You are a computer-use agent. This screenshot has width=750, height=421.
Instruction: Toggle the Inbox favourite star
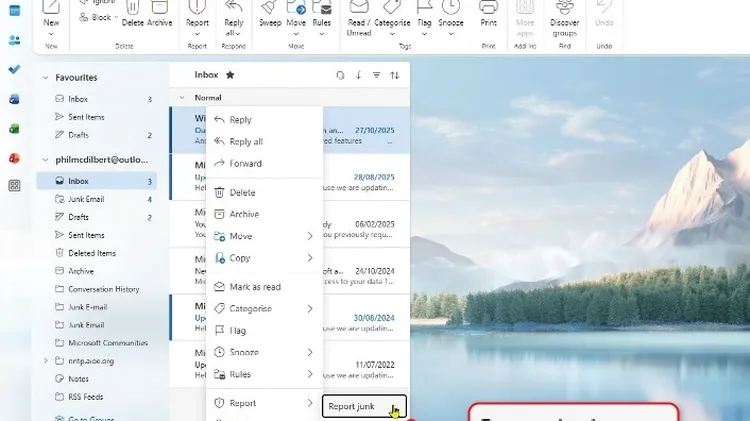[x=231, y=75]
